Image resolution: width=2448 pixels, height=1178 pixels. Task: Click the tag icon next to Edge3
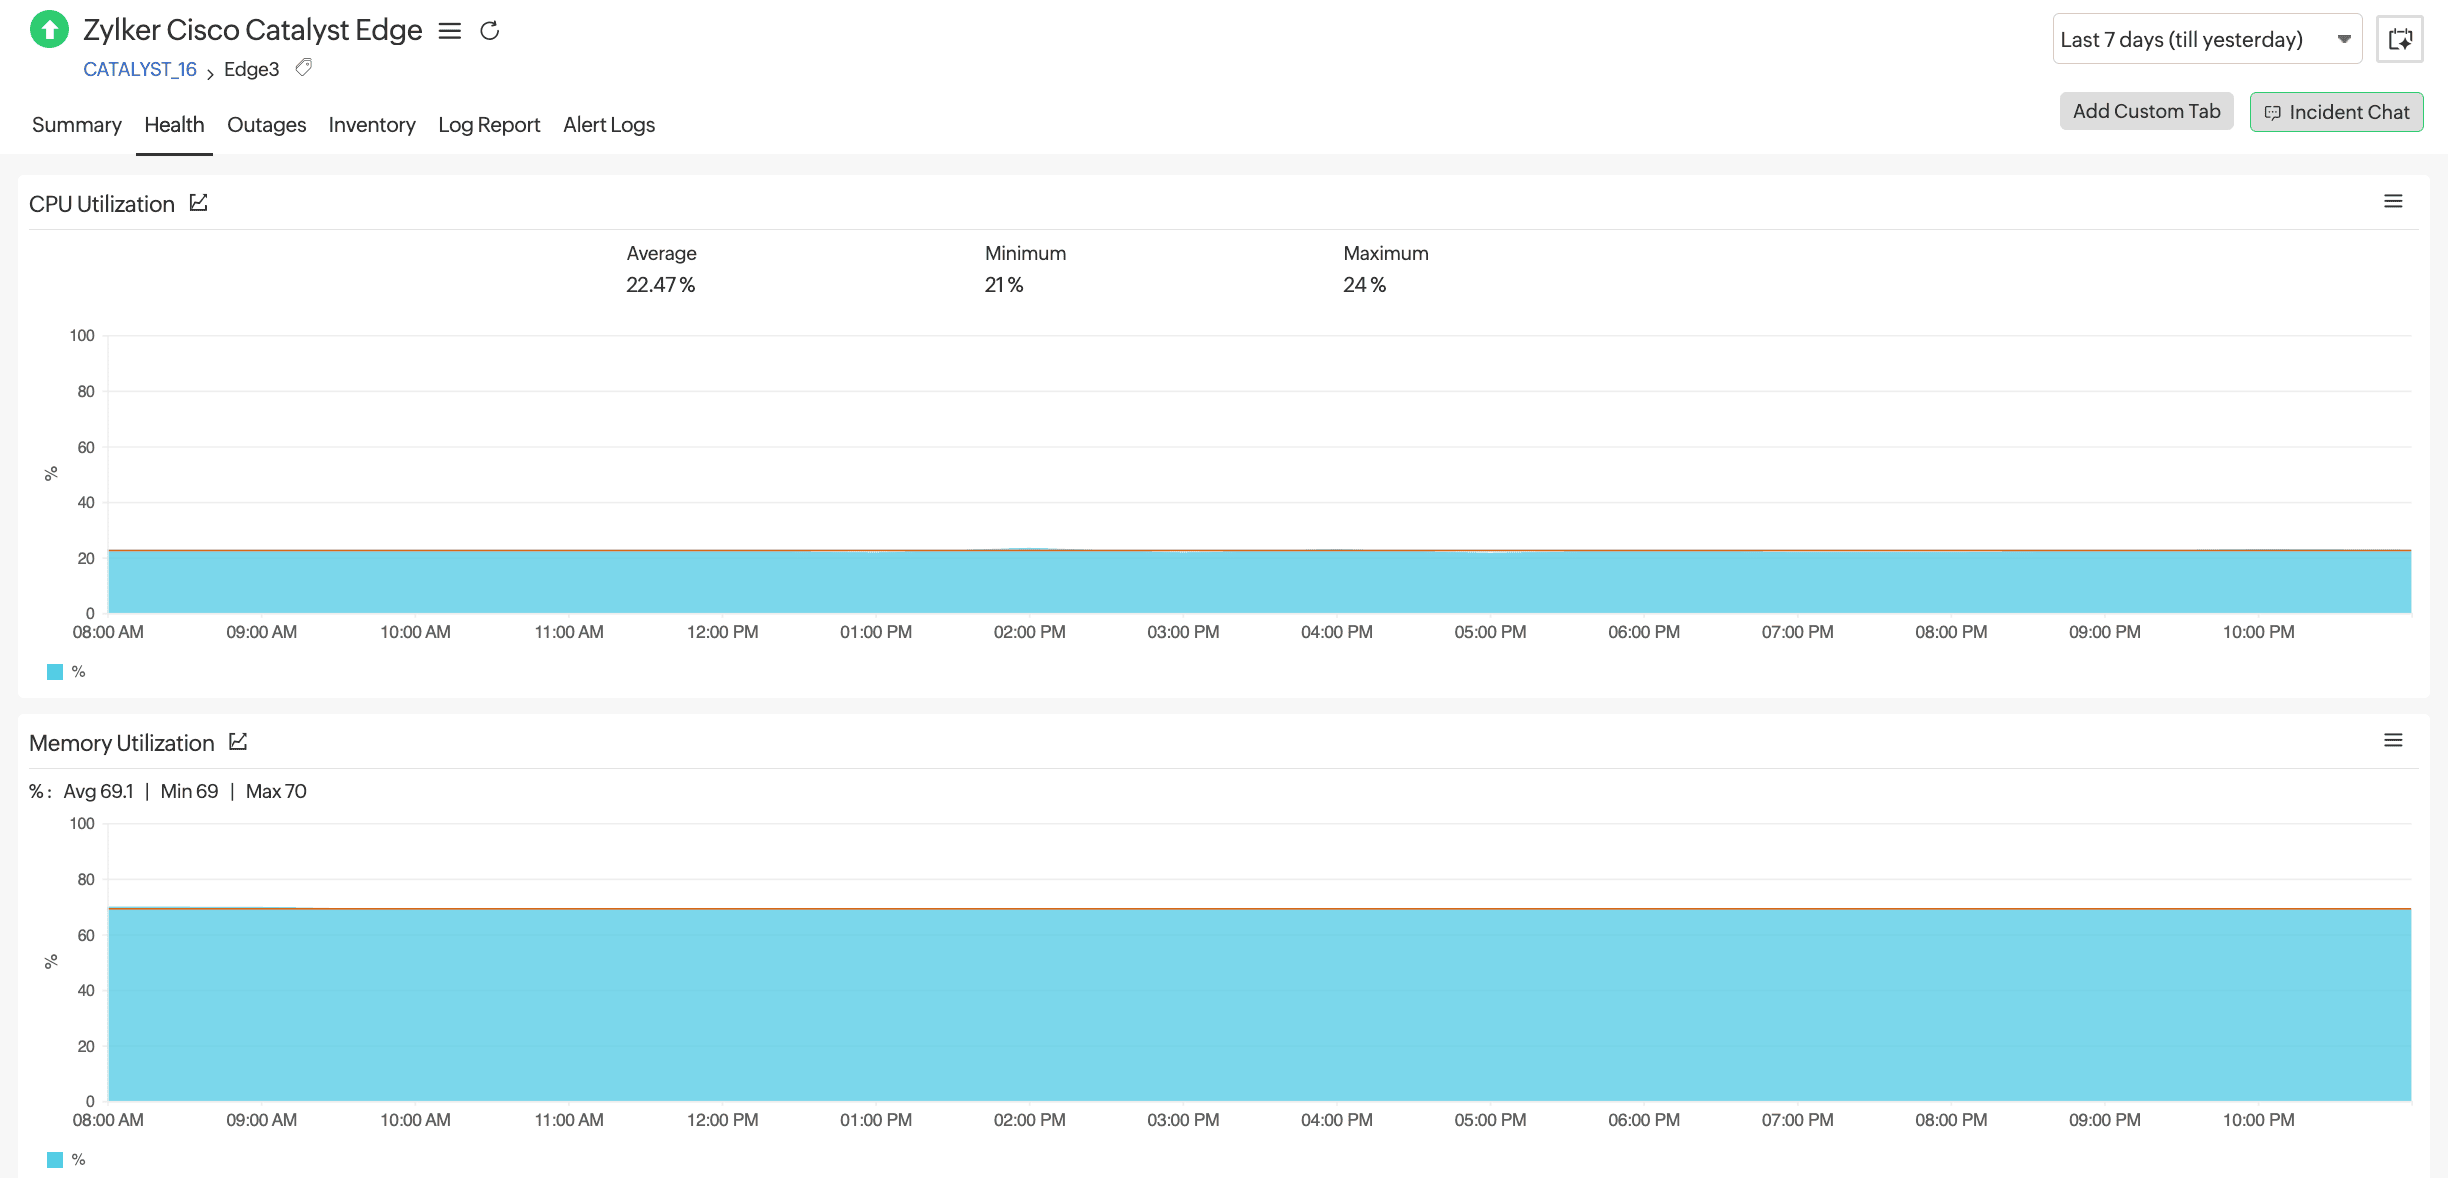pyautogui.click(x=303, y=67)
